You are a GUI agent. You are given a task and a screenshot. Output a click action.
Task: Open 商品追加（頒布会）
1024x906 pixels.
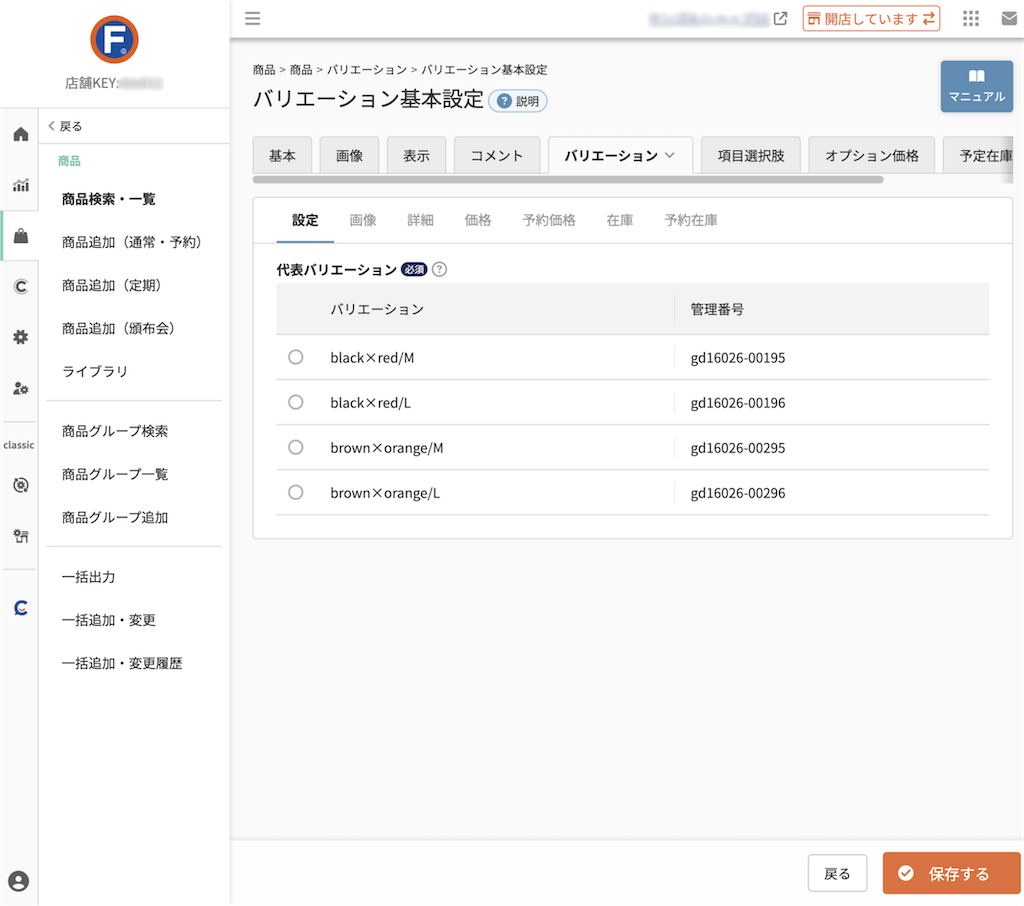(x=118, y=329)
